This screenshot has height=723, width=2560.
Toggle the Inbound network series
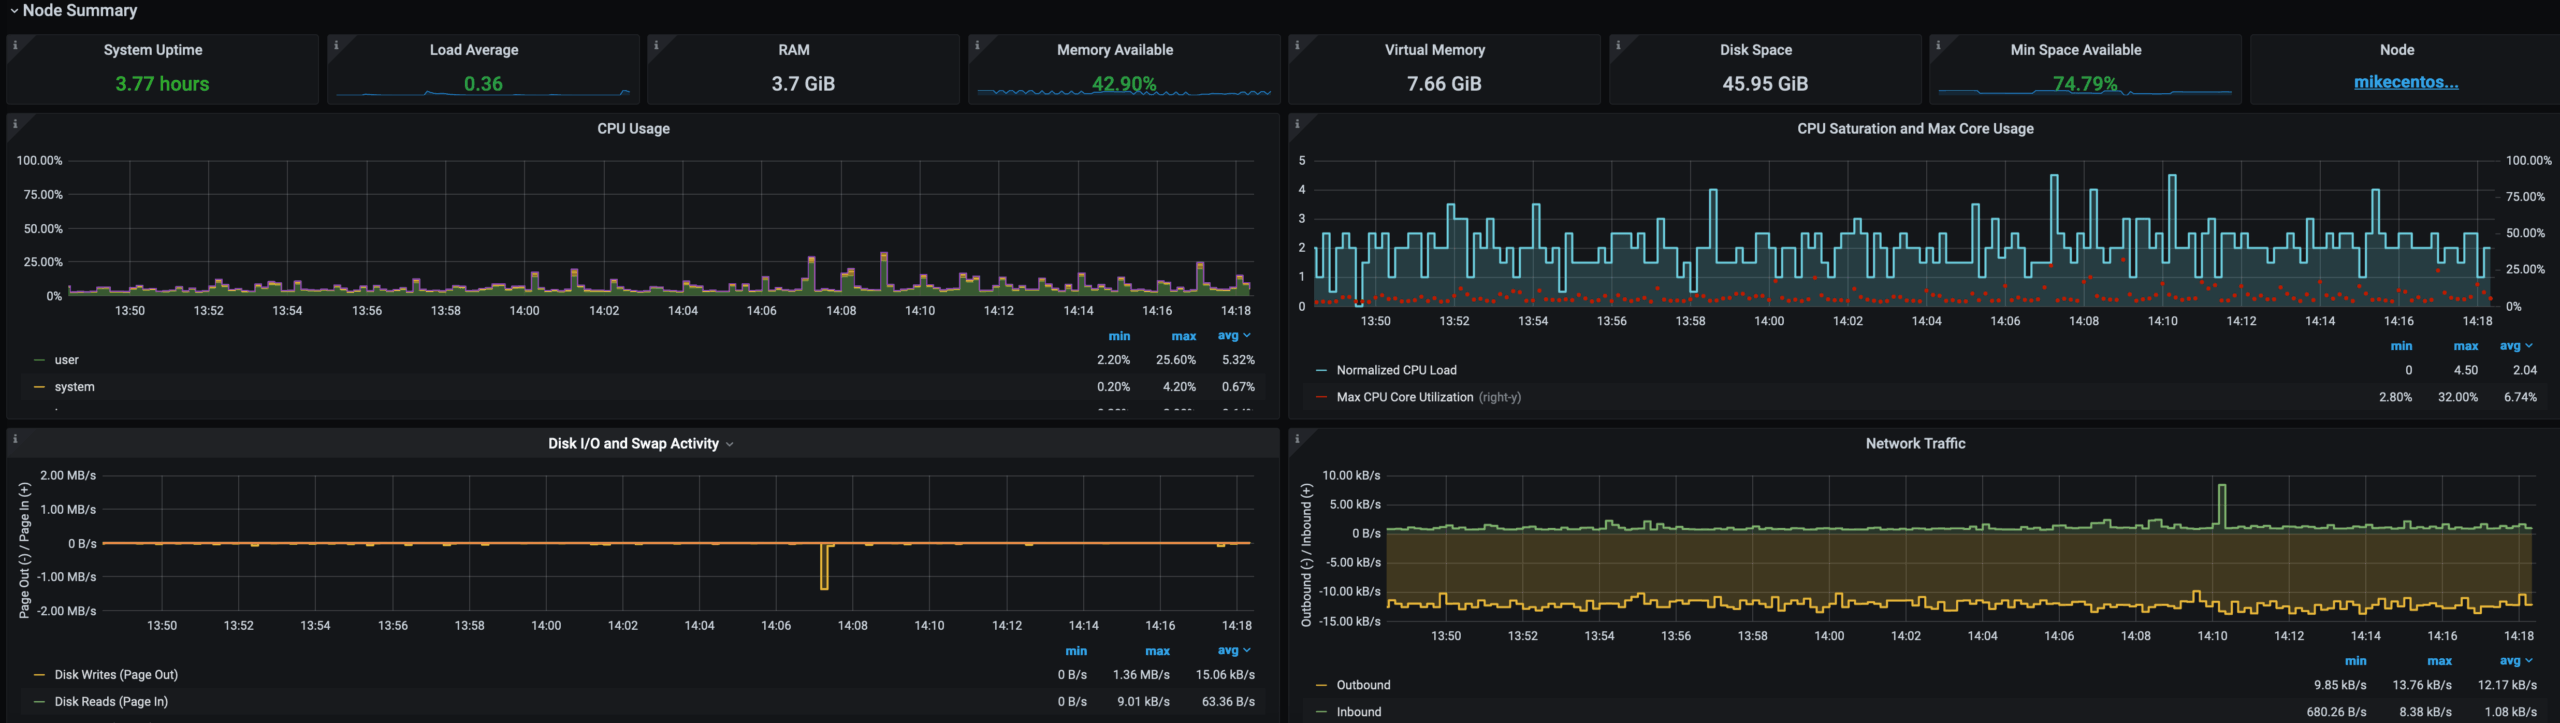click(1359, 712)
